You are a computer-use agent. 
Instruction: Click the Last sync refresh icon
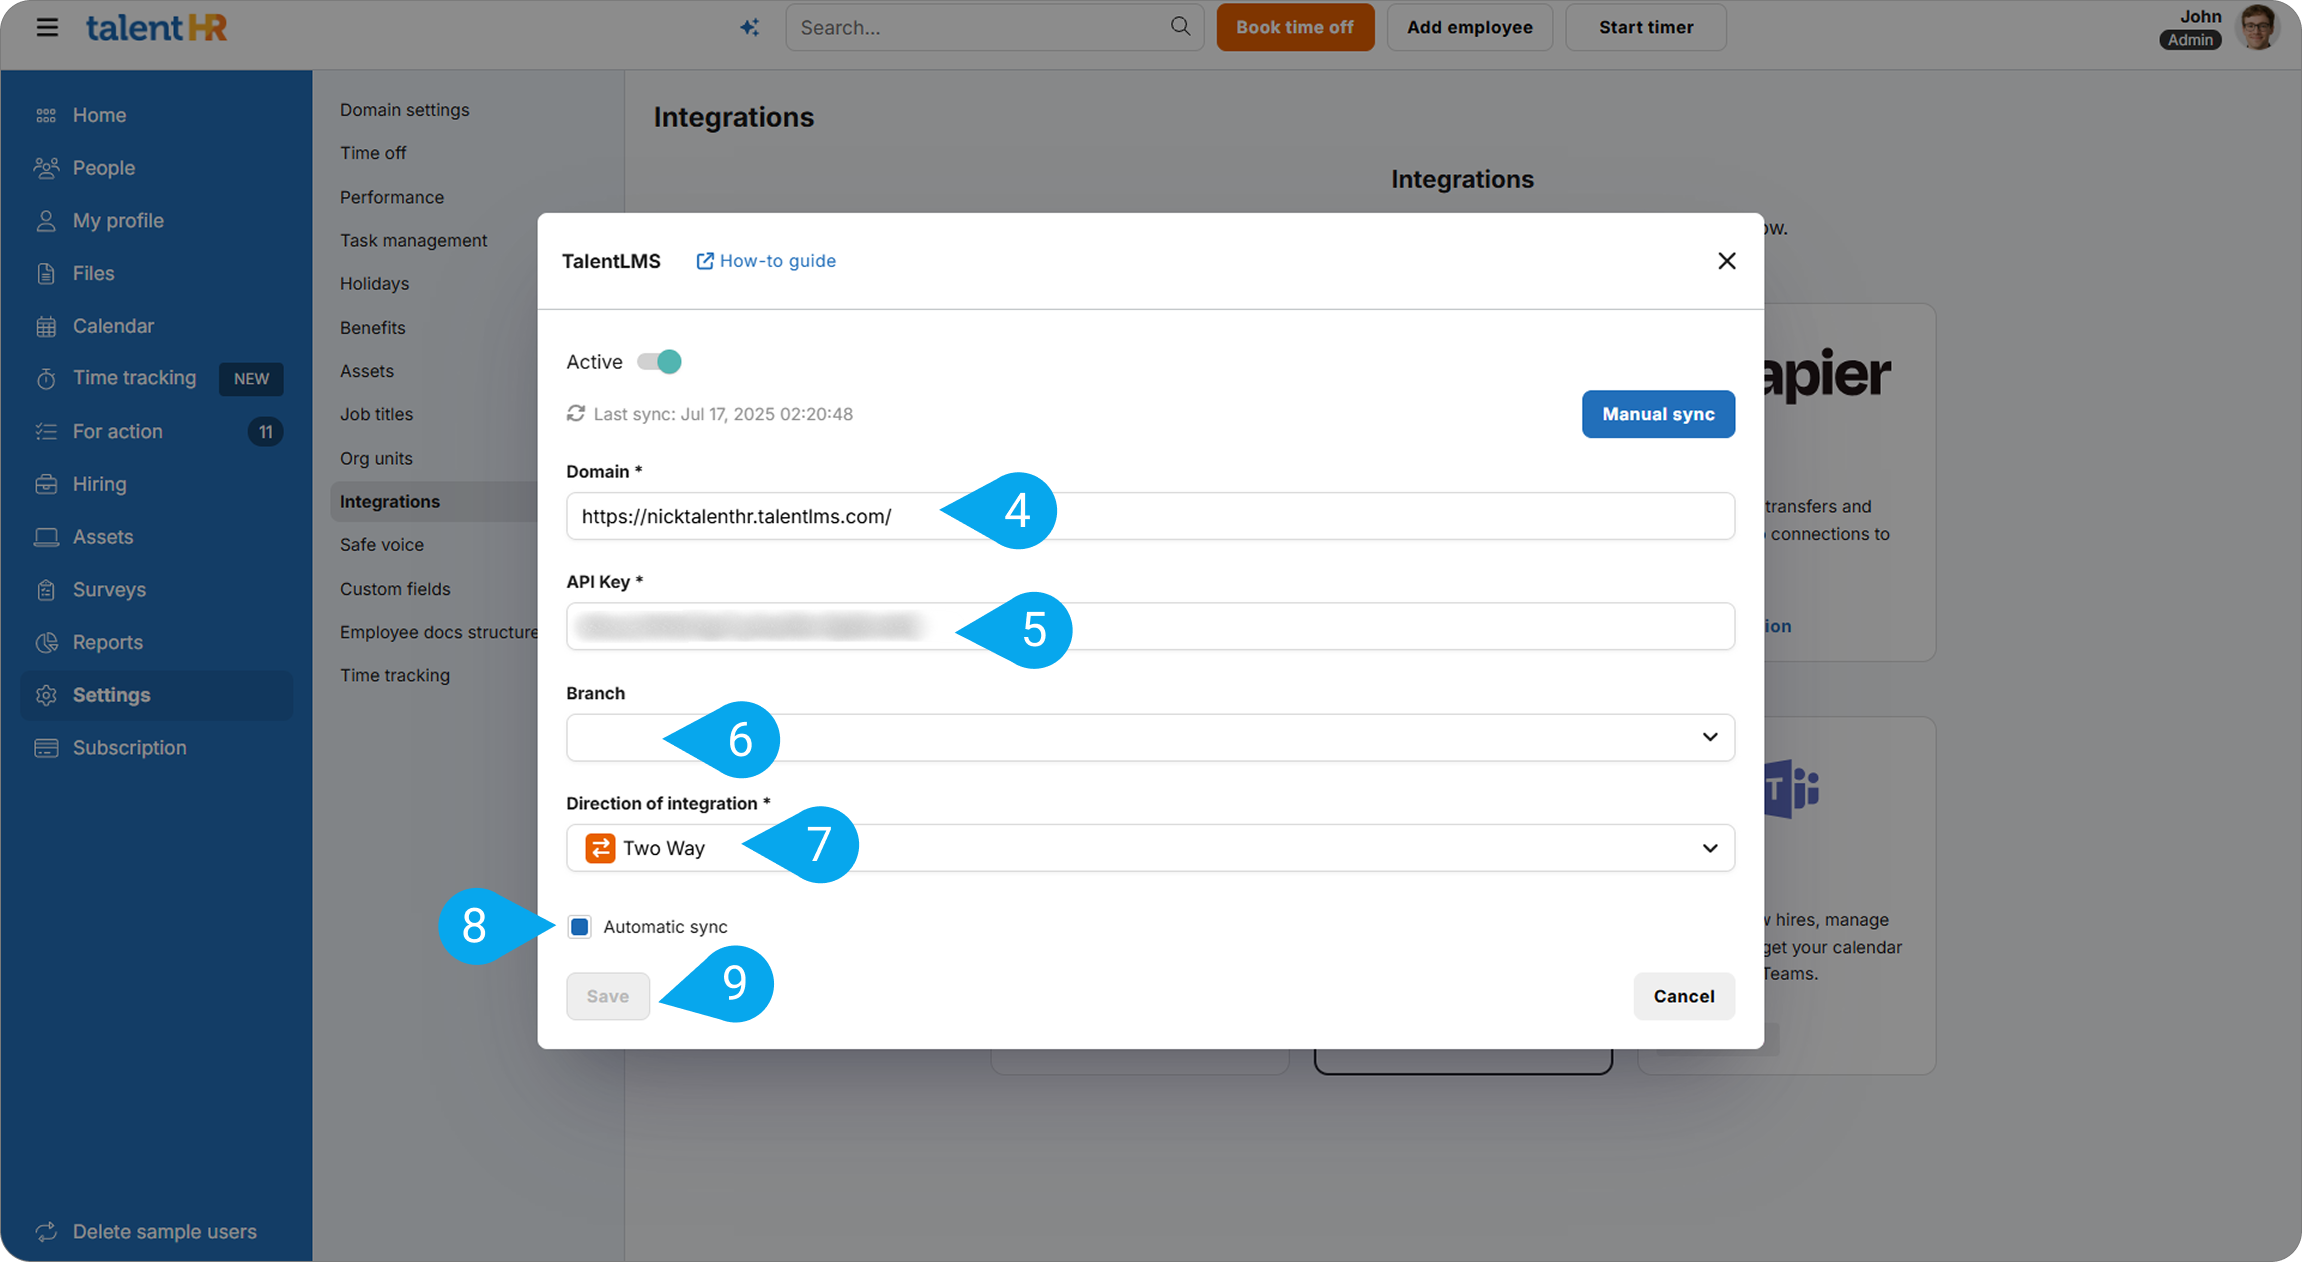click(576, 413)
